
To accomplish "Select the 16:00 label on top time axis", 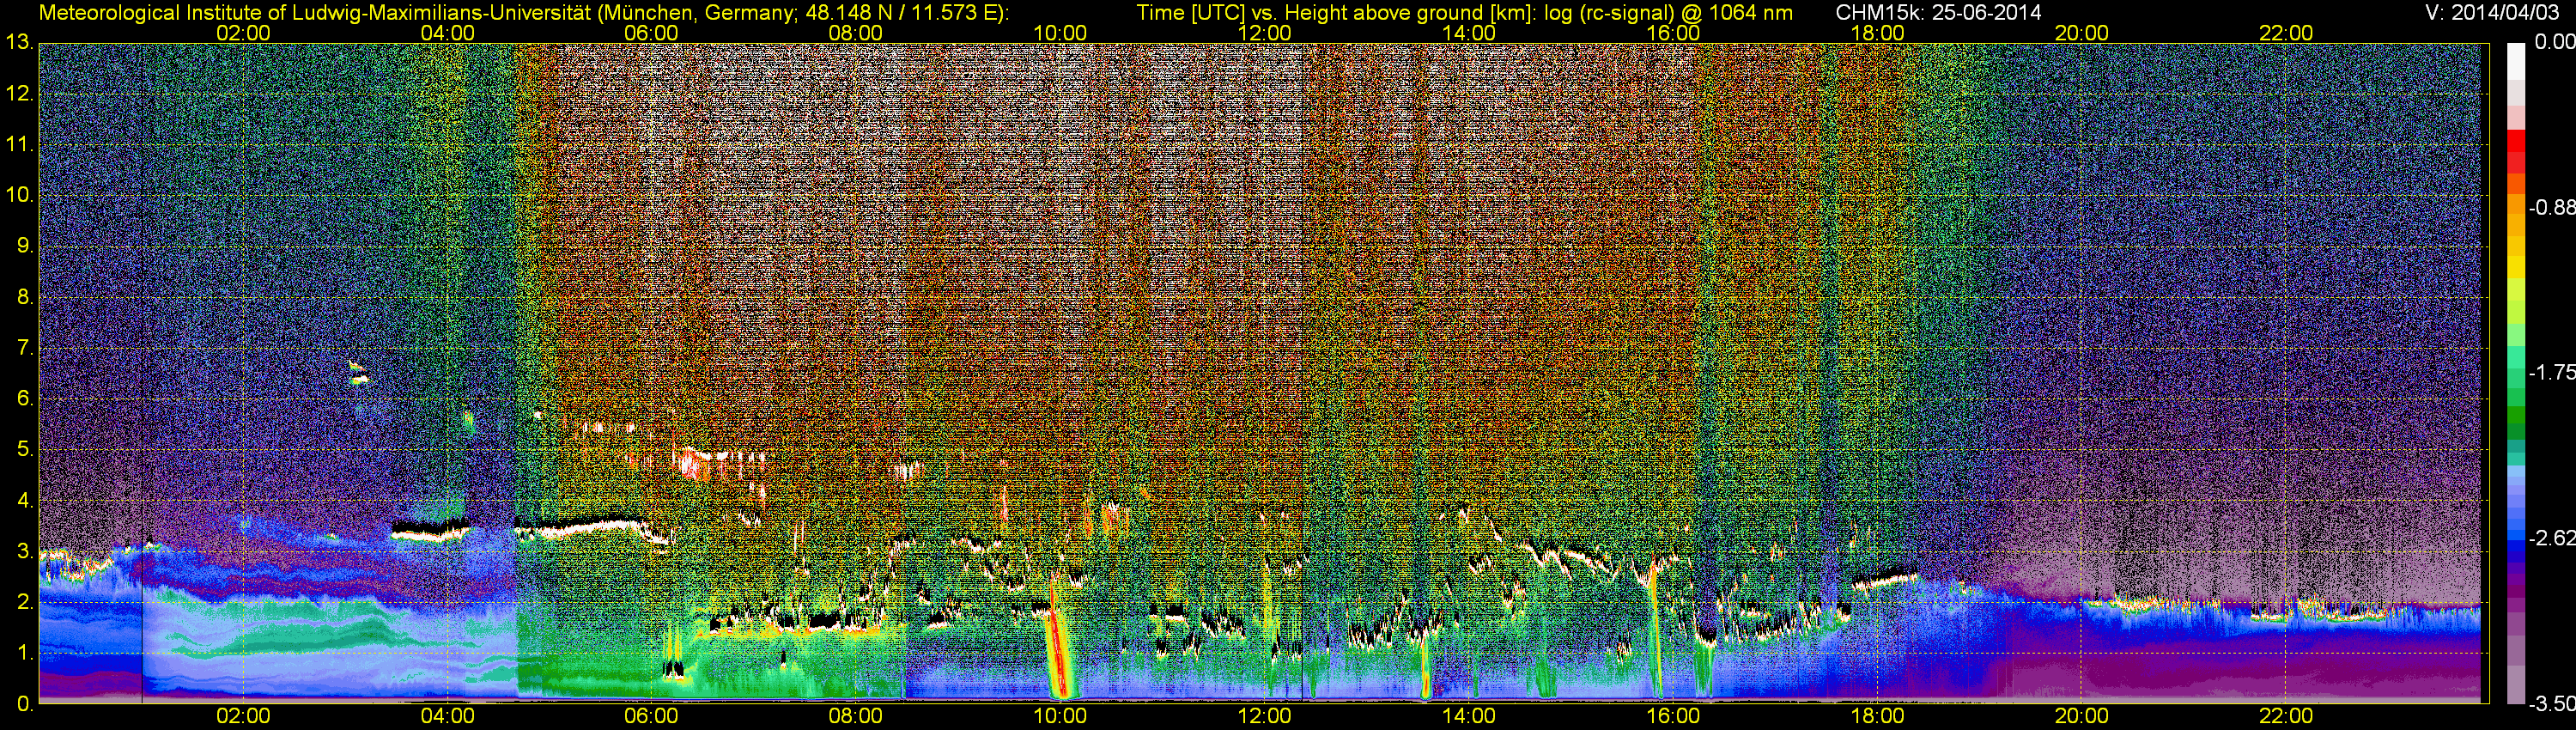I will click(1673, 33).
